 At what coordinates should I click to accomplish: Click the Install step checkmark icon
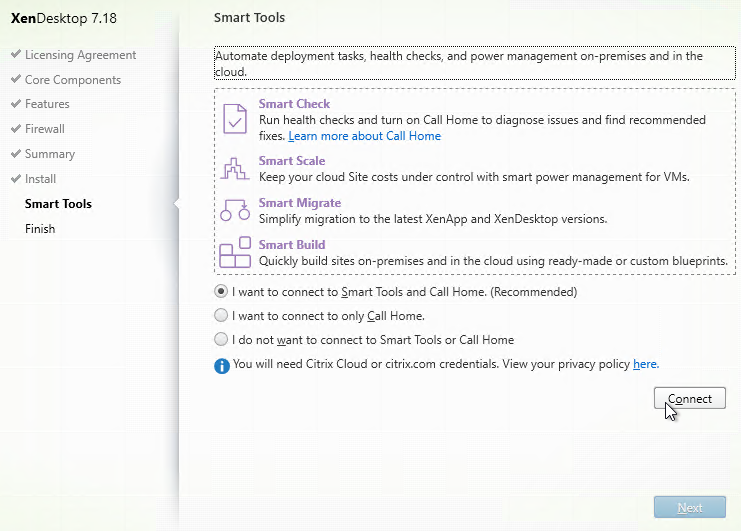click(15, 179)
